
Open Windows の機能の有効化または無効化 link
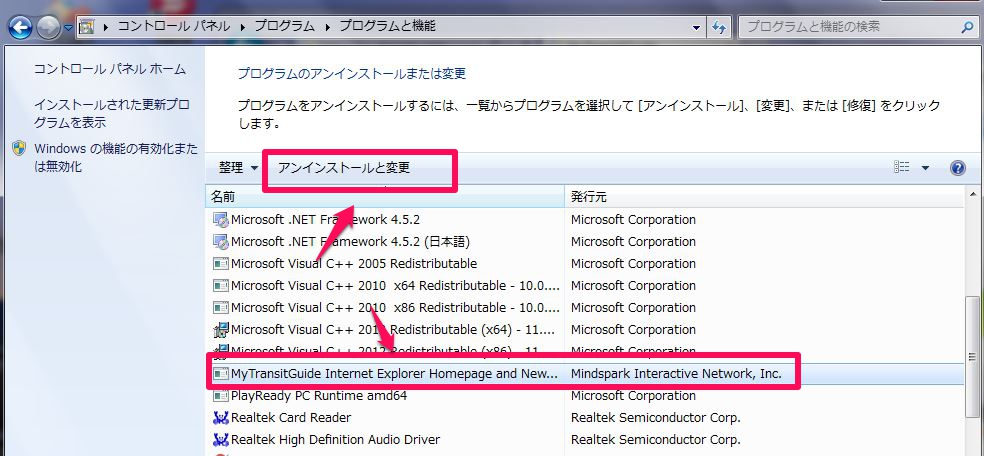115,157
